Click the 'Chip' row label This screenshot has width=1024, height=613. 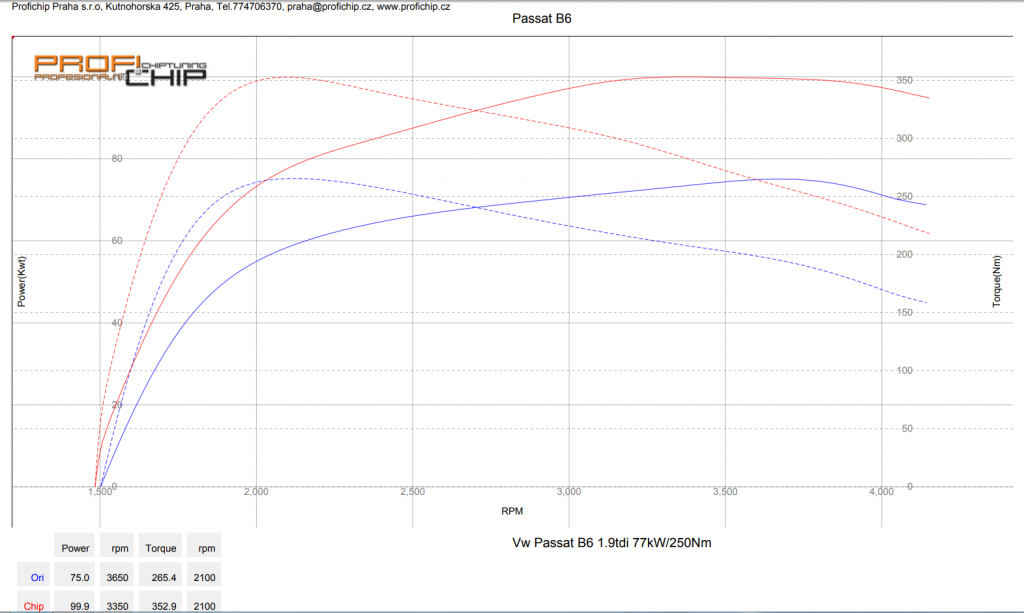coord(34,606)
